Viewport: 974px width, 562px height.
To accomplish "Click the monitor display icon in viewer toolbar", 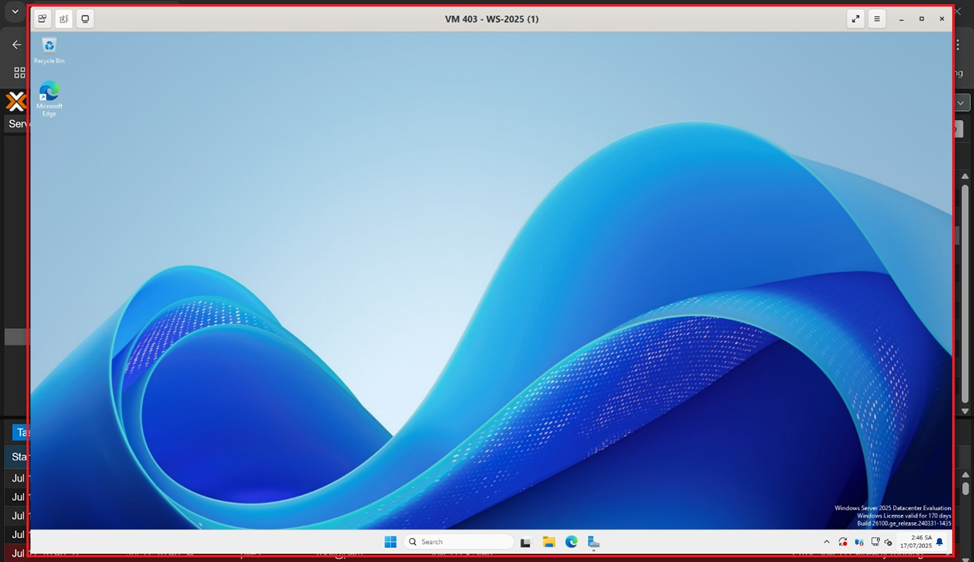I will click(85, 19).
